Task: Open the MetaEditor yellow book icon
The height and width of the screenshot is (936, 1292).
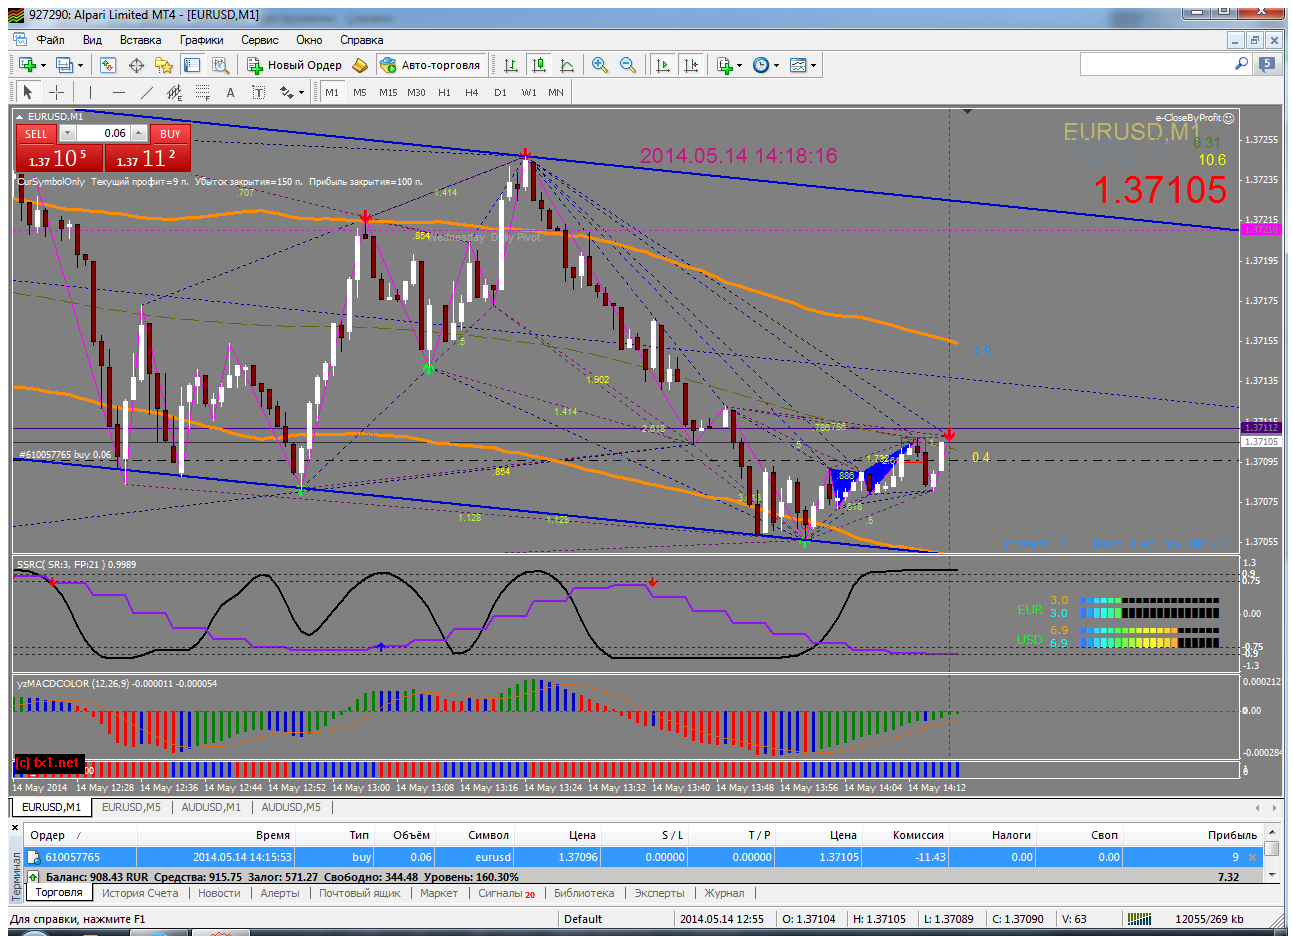Action: [x=360, y=65]
